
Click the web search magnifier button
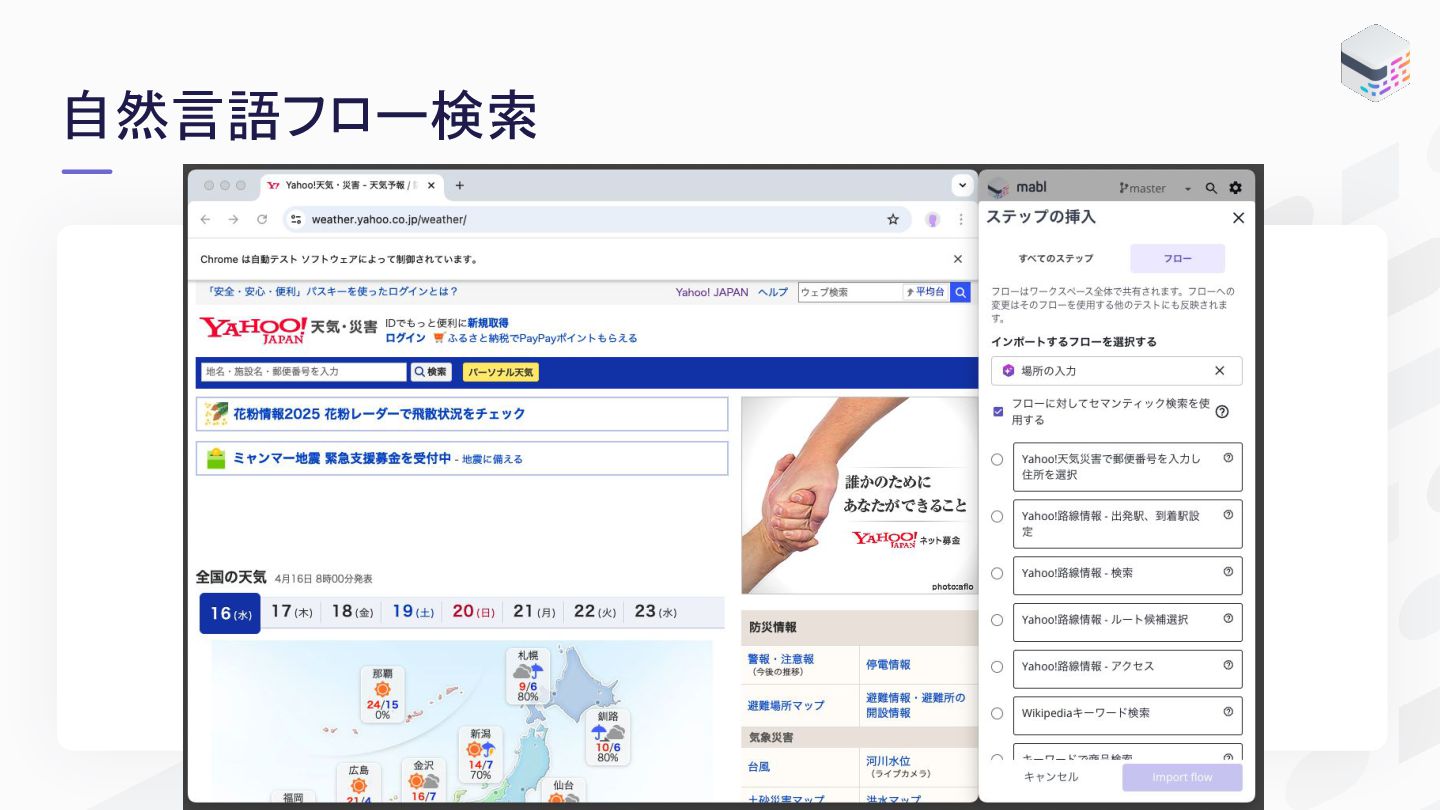(960, 292)
